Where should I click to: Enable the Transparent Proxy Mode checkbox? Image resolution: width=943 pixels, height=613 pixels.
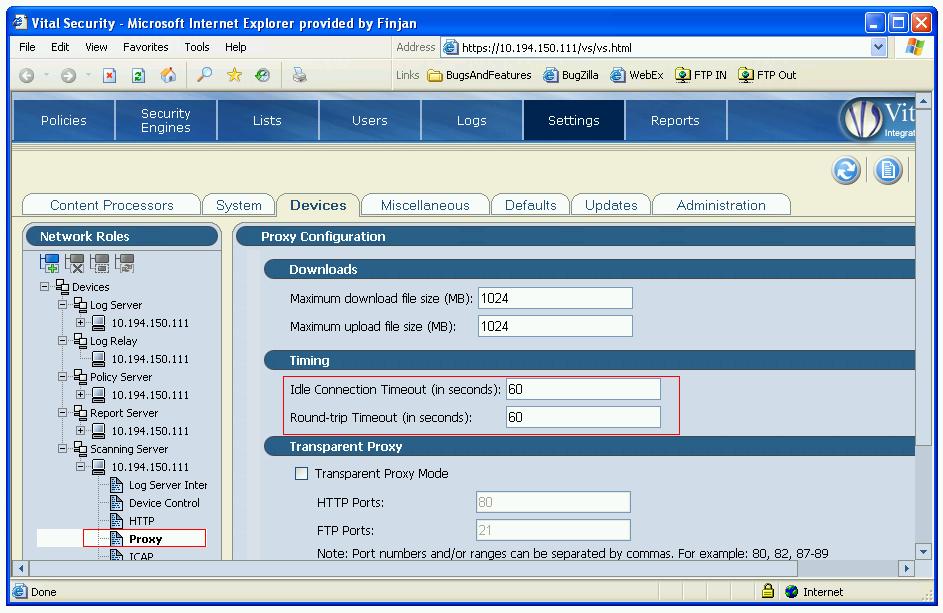[x=301, y=474]
